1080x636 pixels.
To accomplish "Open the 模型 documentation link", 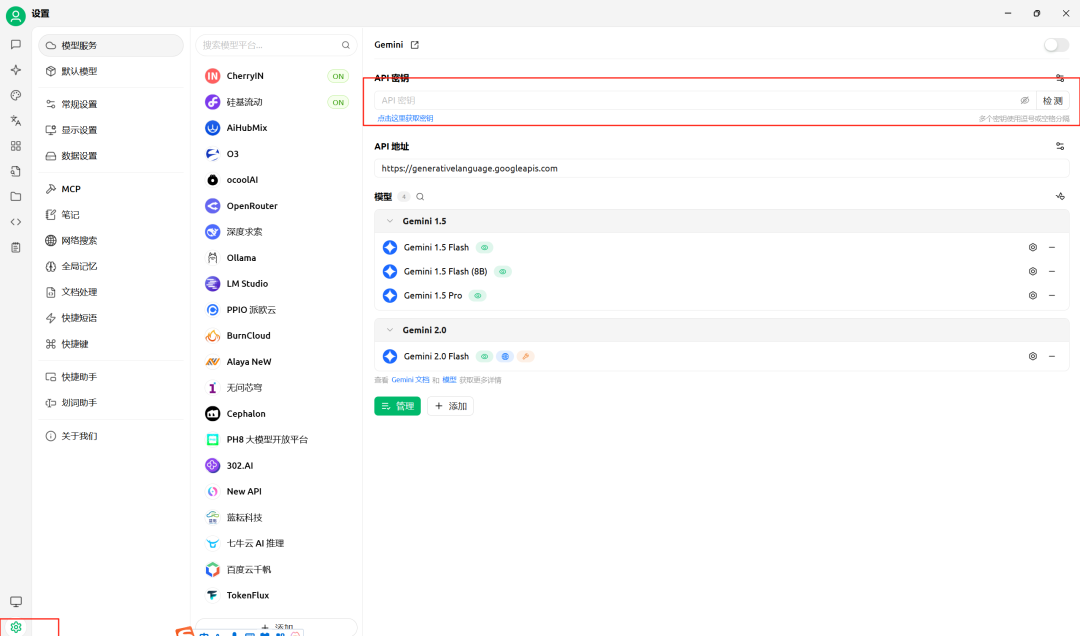I will [x=449, y=380].
